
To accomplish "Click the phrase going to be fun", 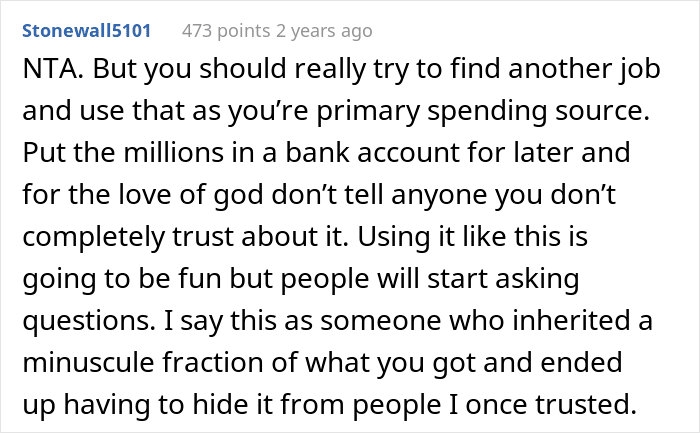I will pos(123,280).
